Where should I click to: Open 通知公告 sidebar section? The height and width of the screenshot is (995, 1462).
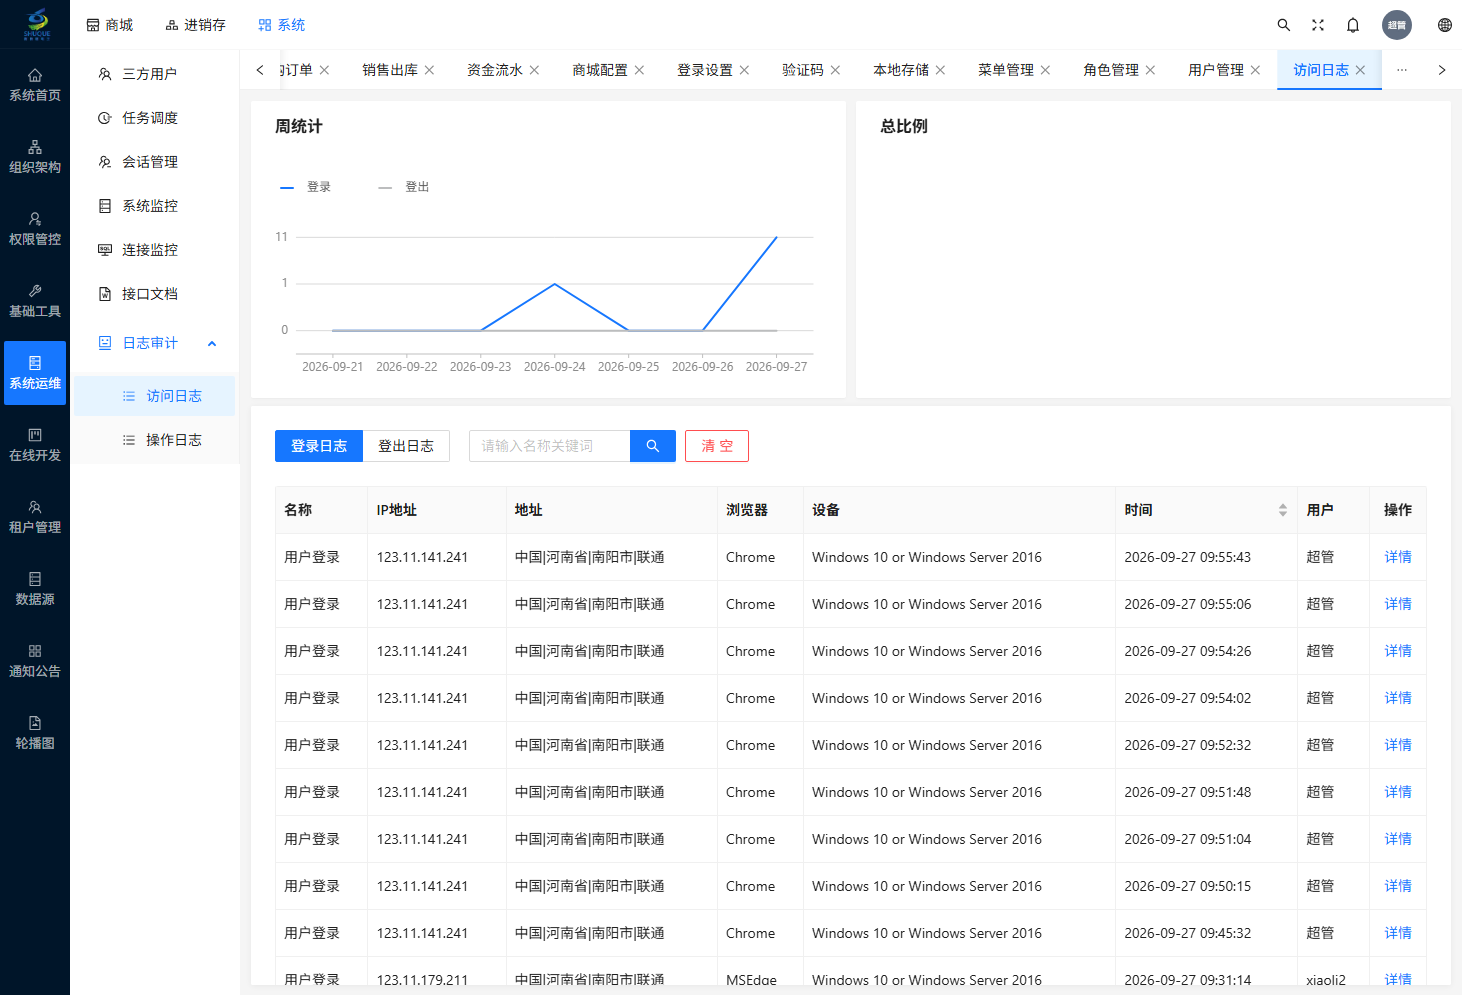click(x=35, y=661)
